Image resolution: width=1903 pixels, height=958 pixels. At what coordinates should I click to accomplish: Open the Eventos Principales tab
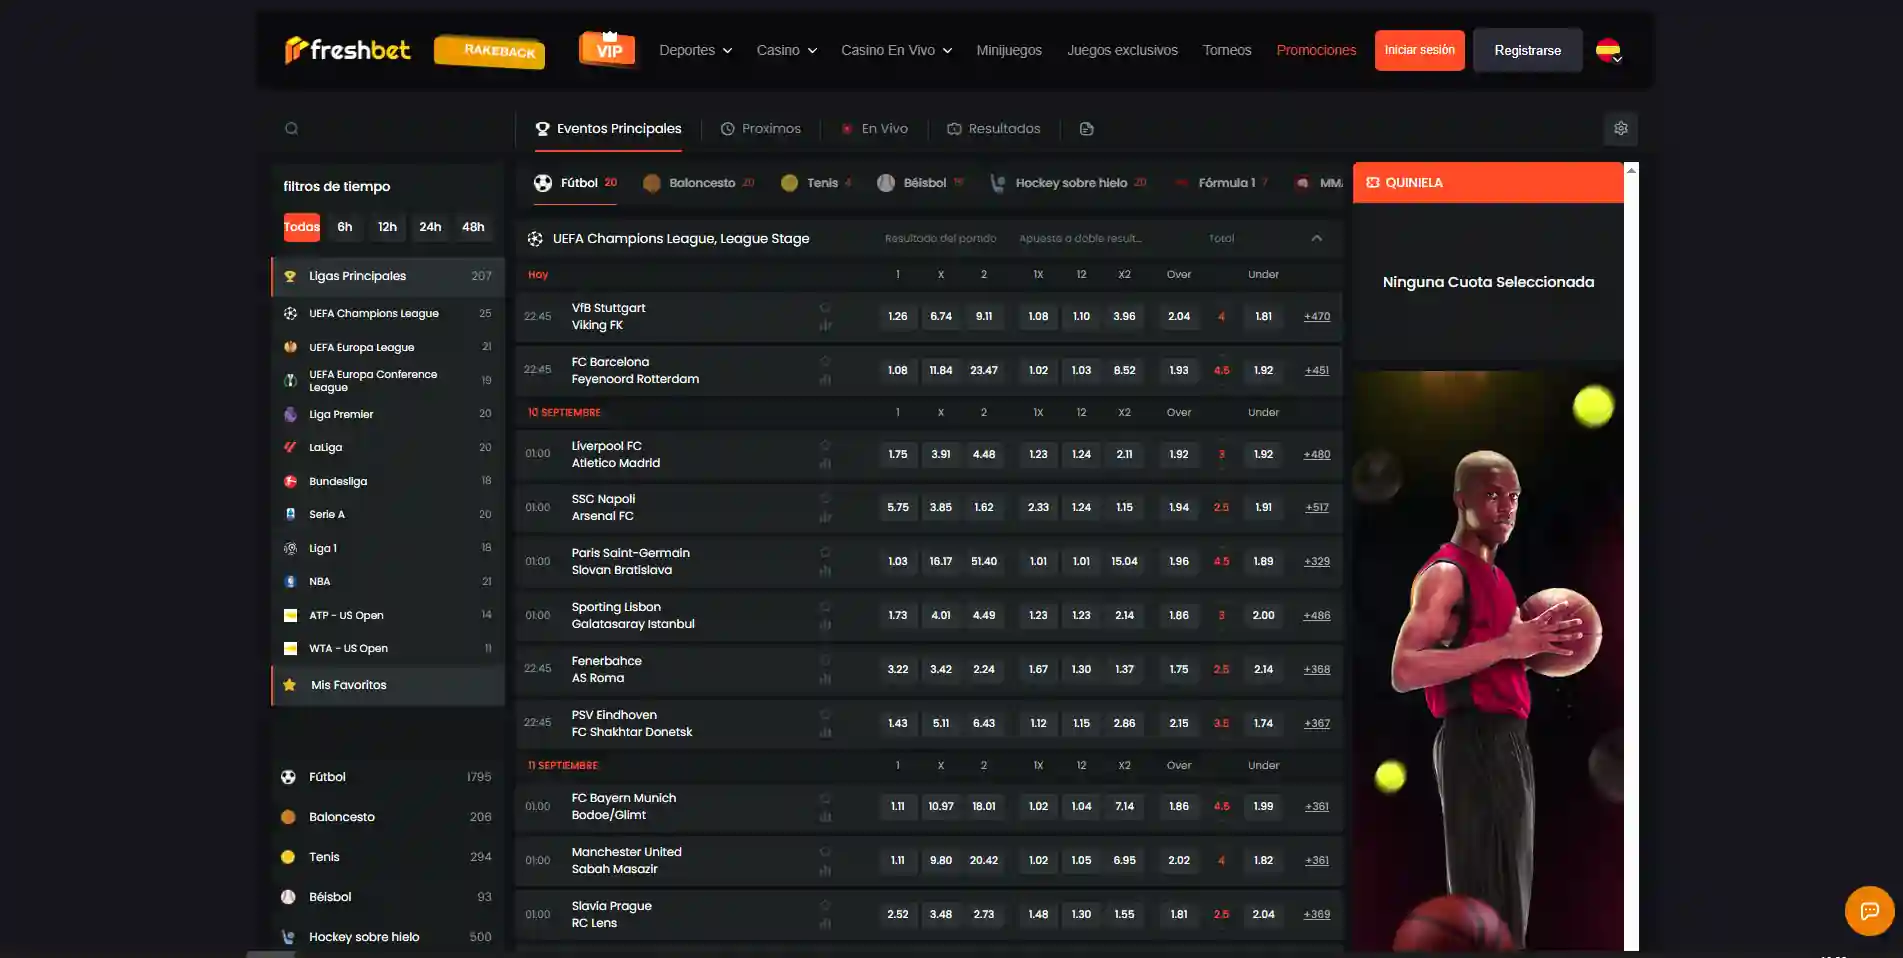pos(608,128)
